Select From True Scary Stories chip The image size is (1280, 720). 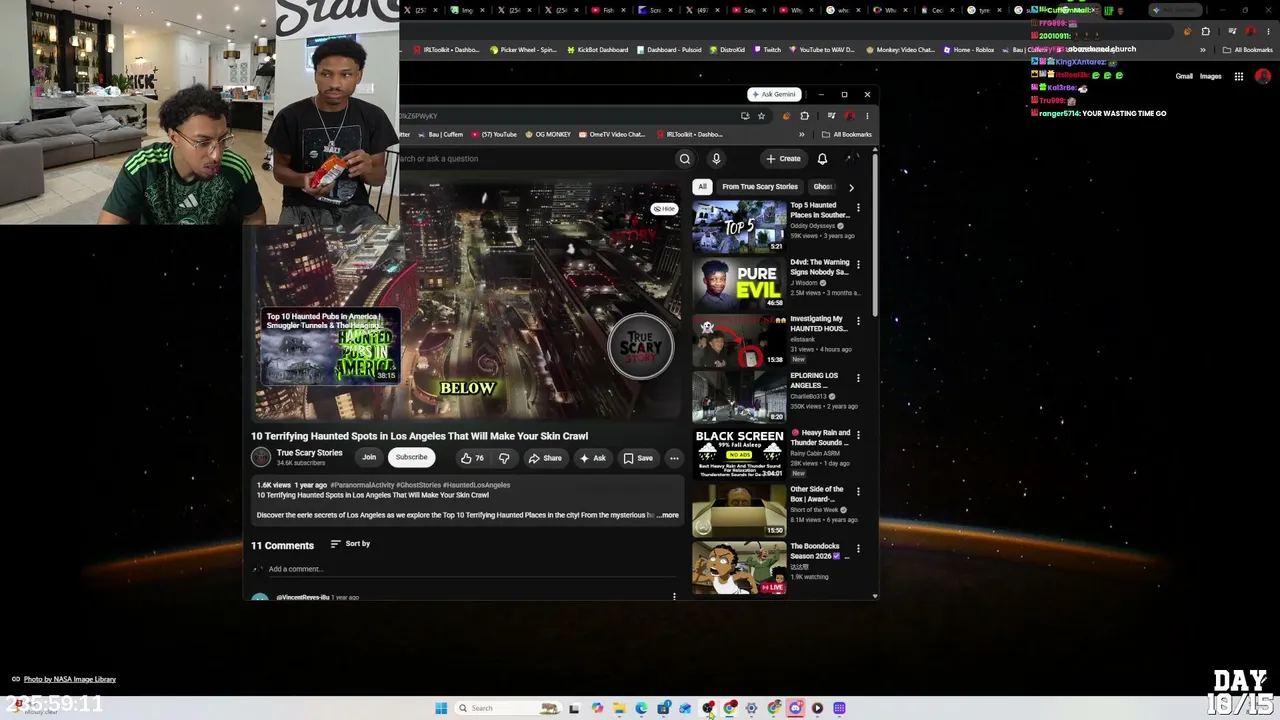[760, 187]
